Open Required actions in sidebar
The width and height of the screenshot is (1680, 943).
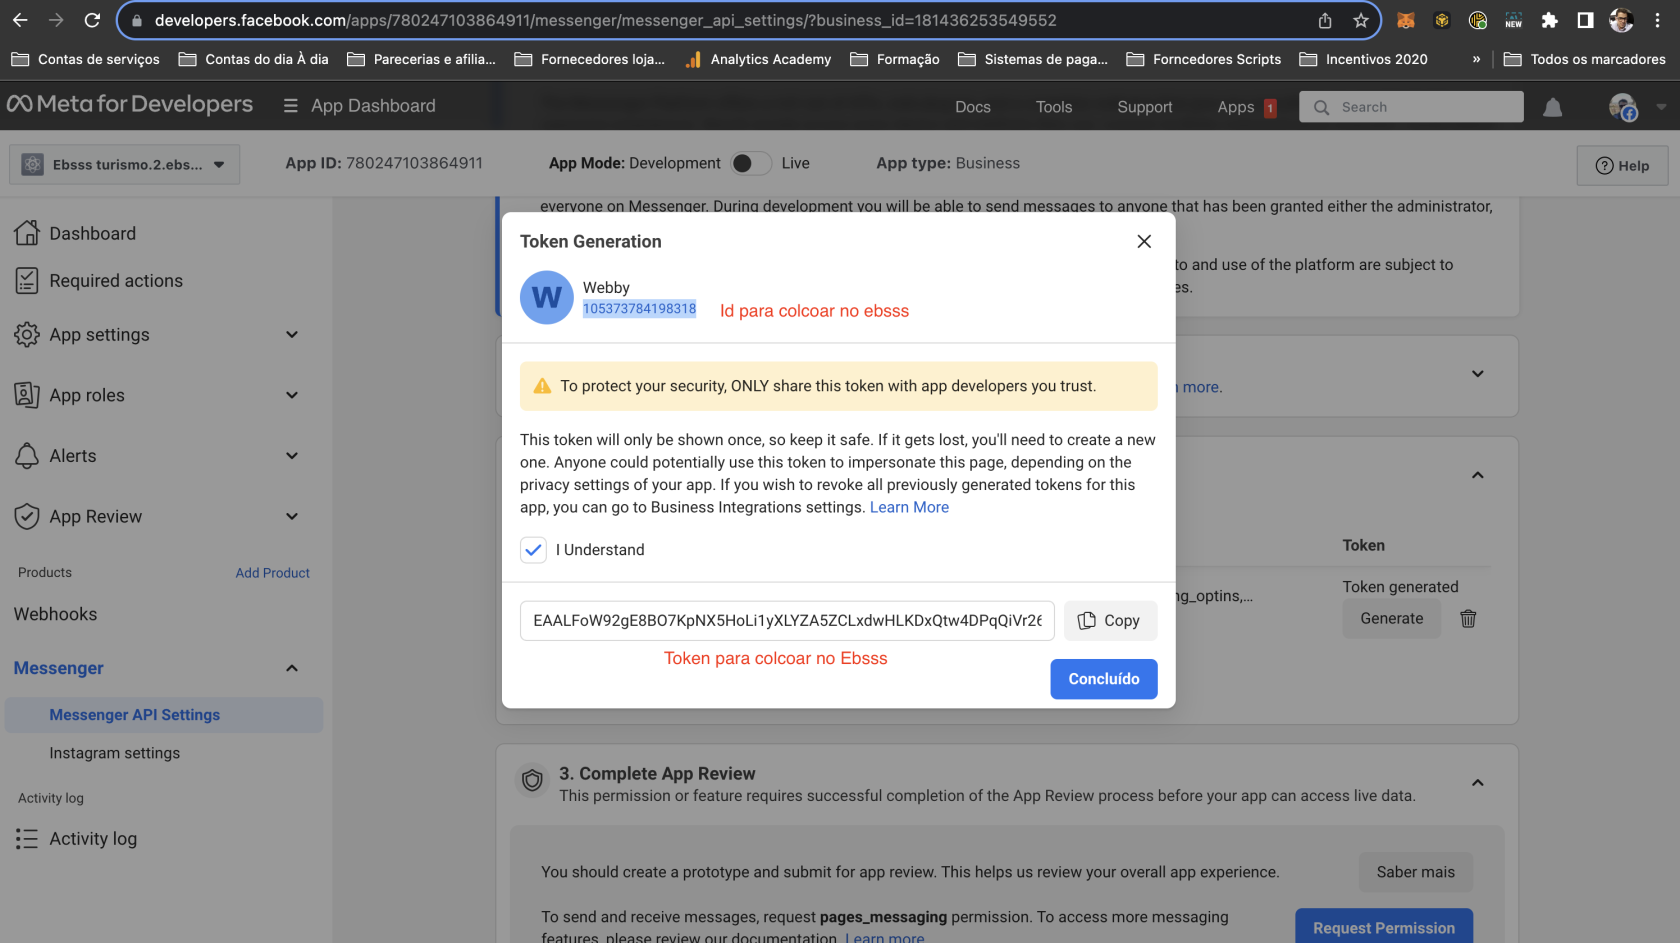[116, 281]
